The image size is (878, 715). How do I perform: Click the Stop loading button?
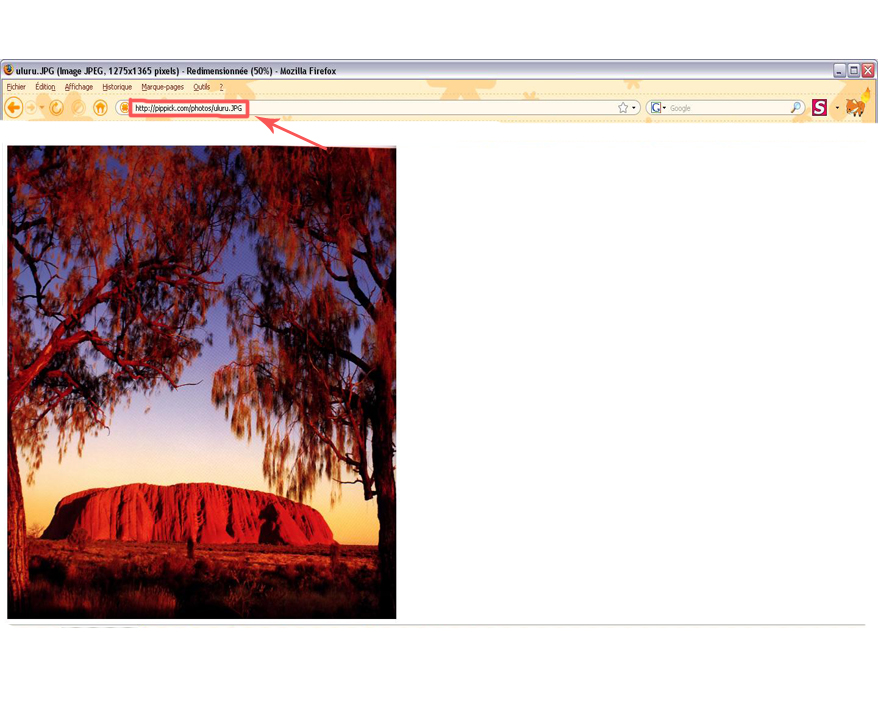click(x=78, y=108)
